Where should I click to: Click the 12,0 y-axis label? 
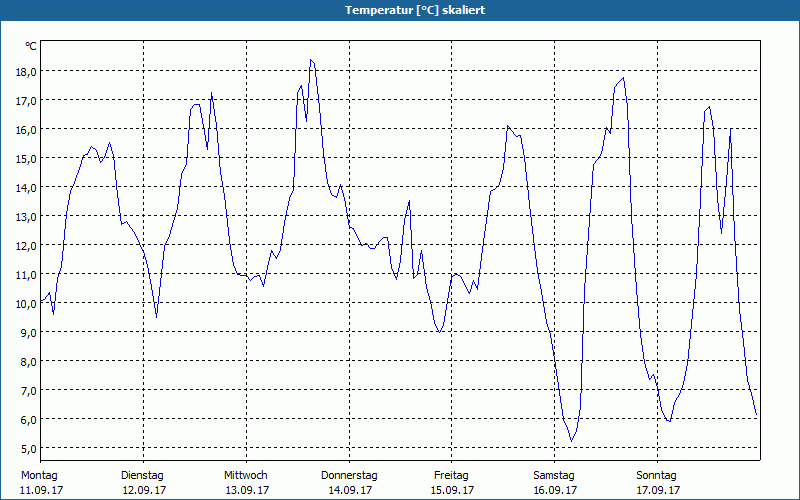point(26,246)
